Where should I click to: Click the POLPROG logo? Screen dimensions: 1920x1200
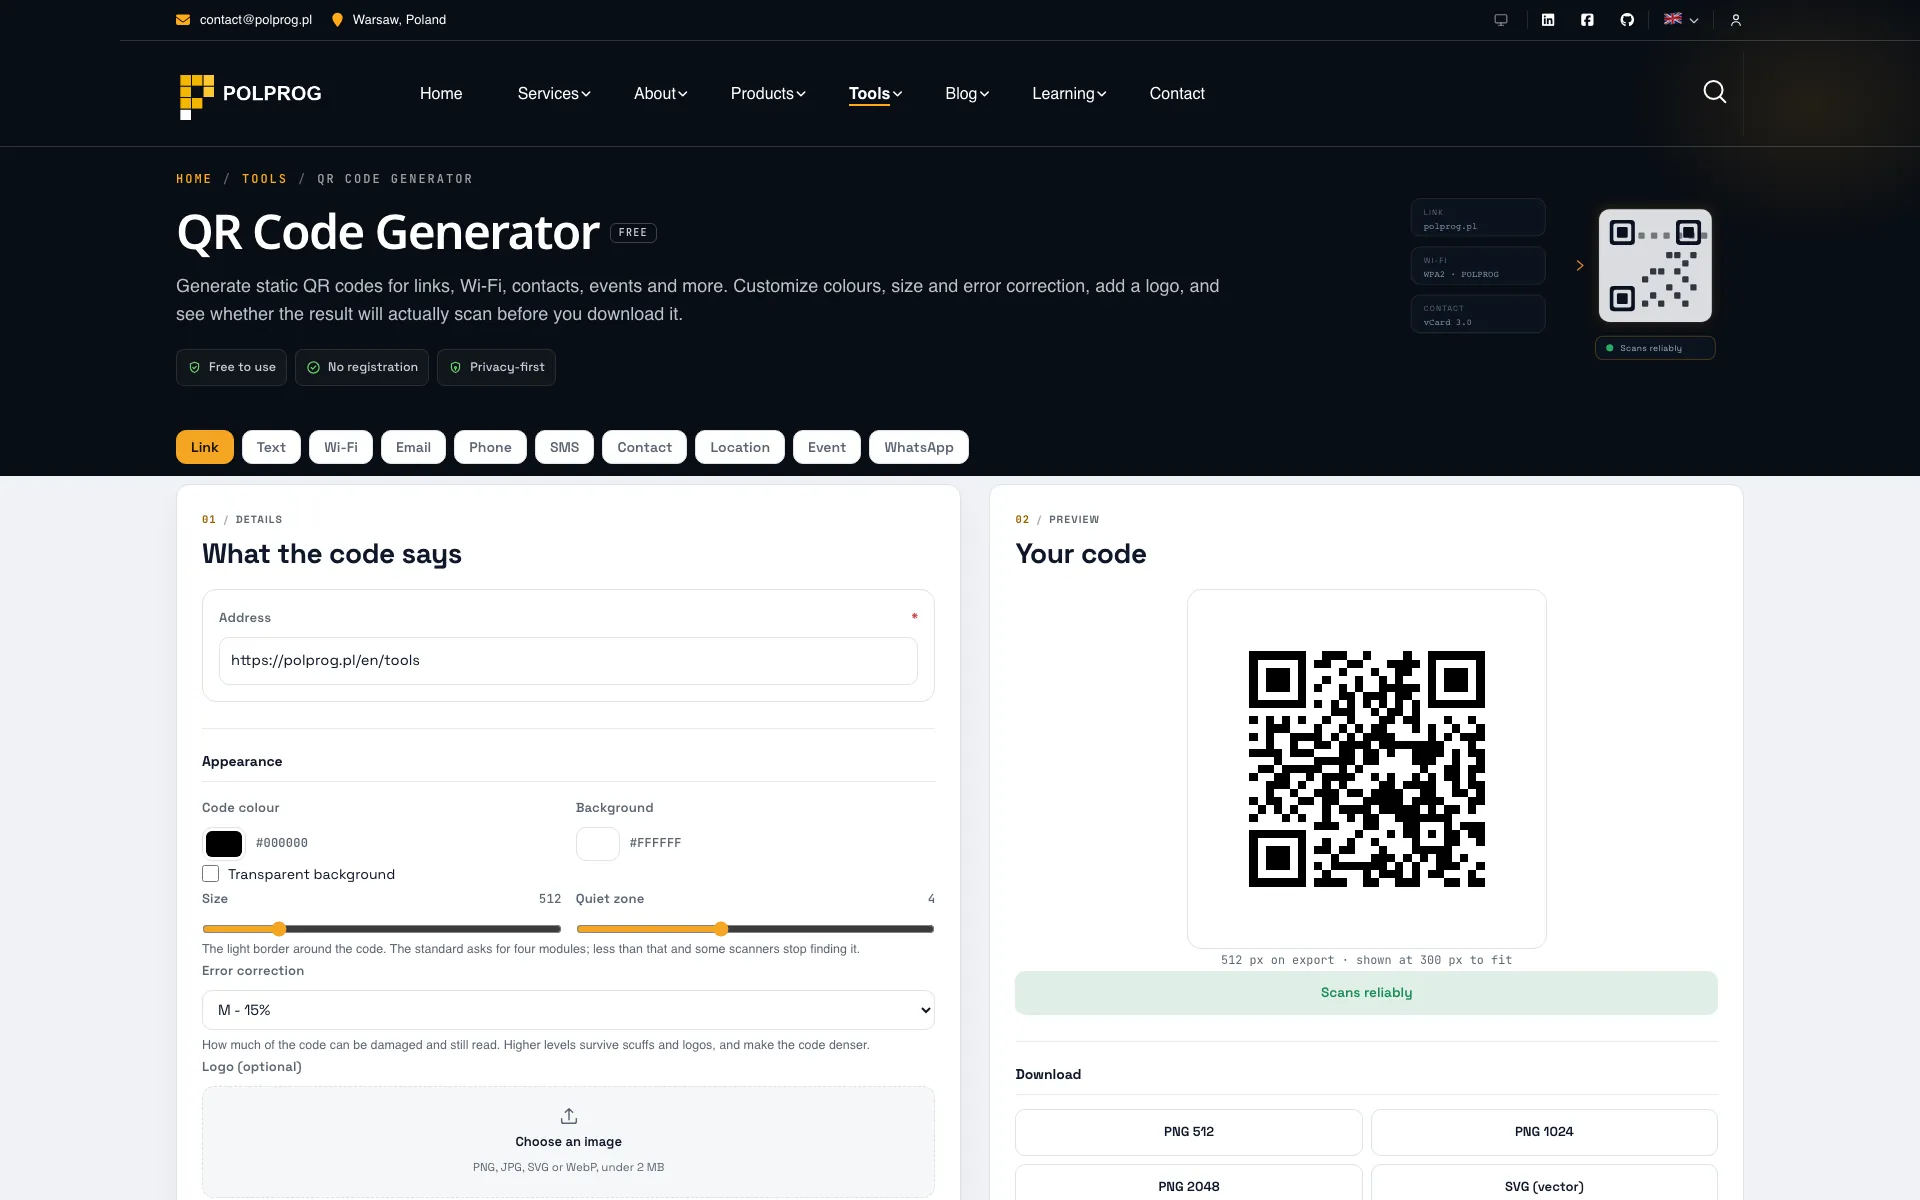pyautogui.click(x=250, y=96)
